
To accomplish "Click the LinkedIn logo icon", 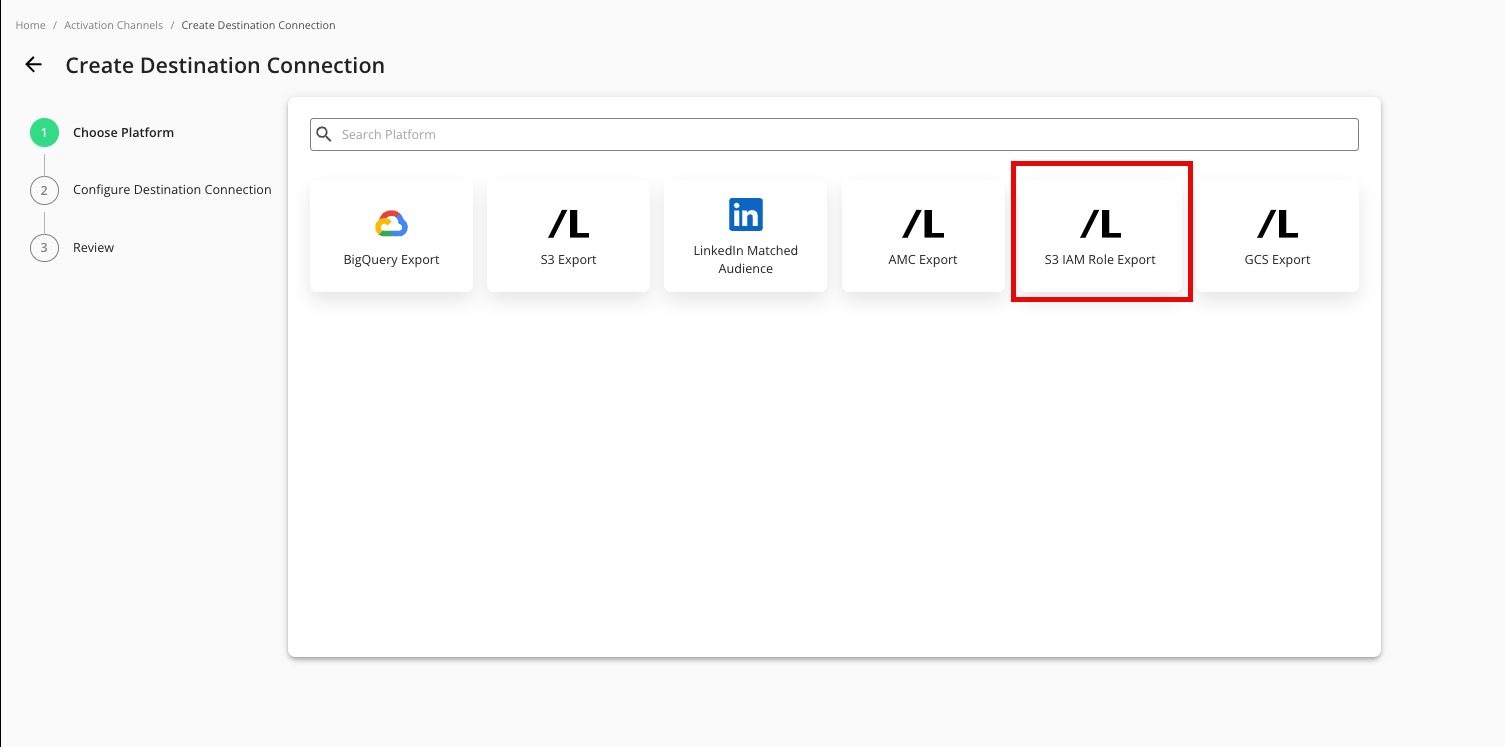I will tap(745, 214).
